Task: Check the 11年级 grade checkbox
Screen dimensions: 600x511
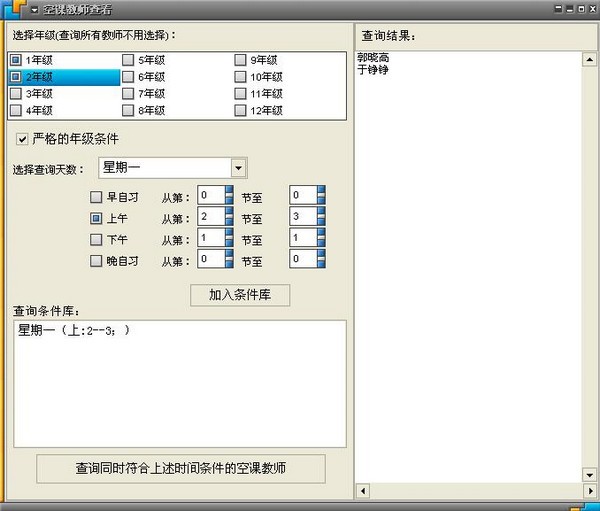Action: 240,93
